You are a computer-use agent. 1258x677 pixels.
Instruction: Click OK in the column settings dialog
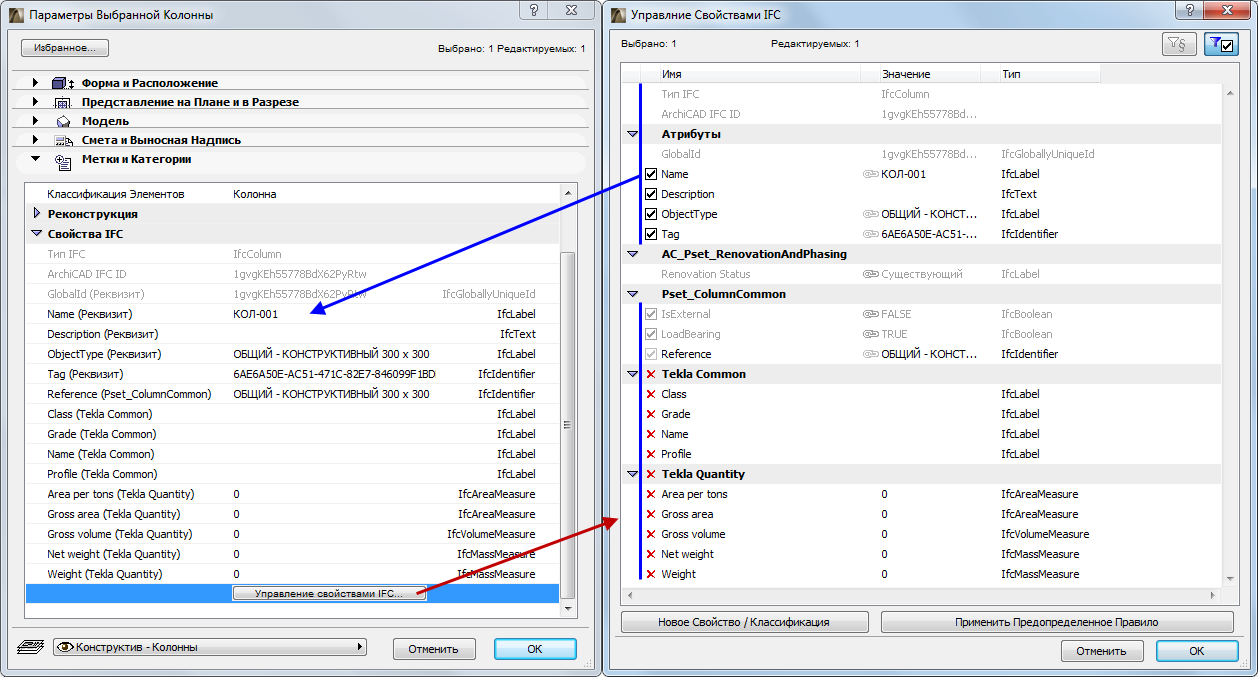point(535,649)
